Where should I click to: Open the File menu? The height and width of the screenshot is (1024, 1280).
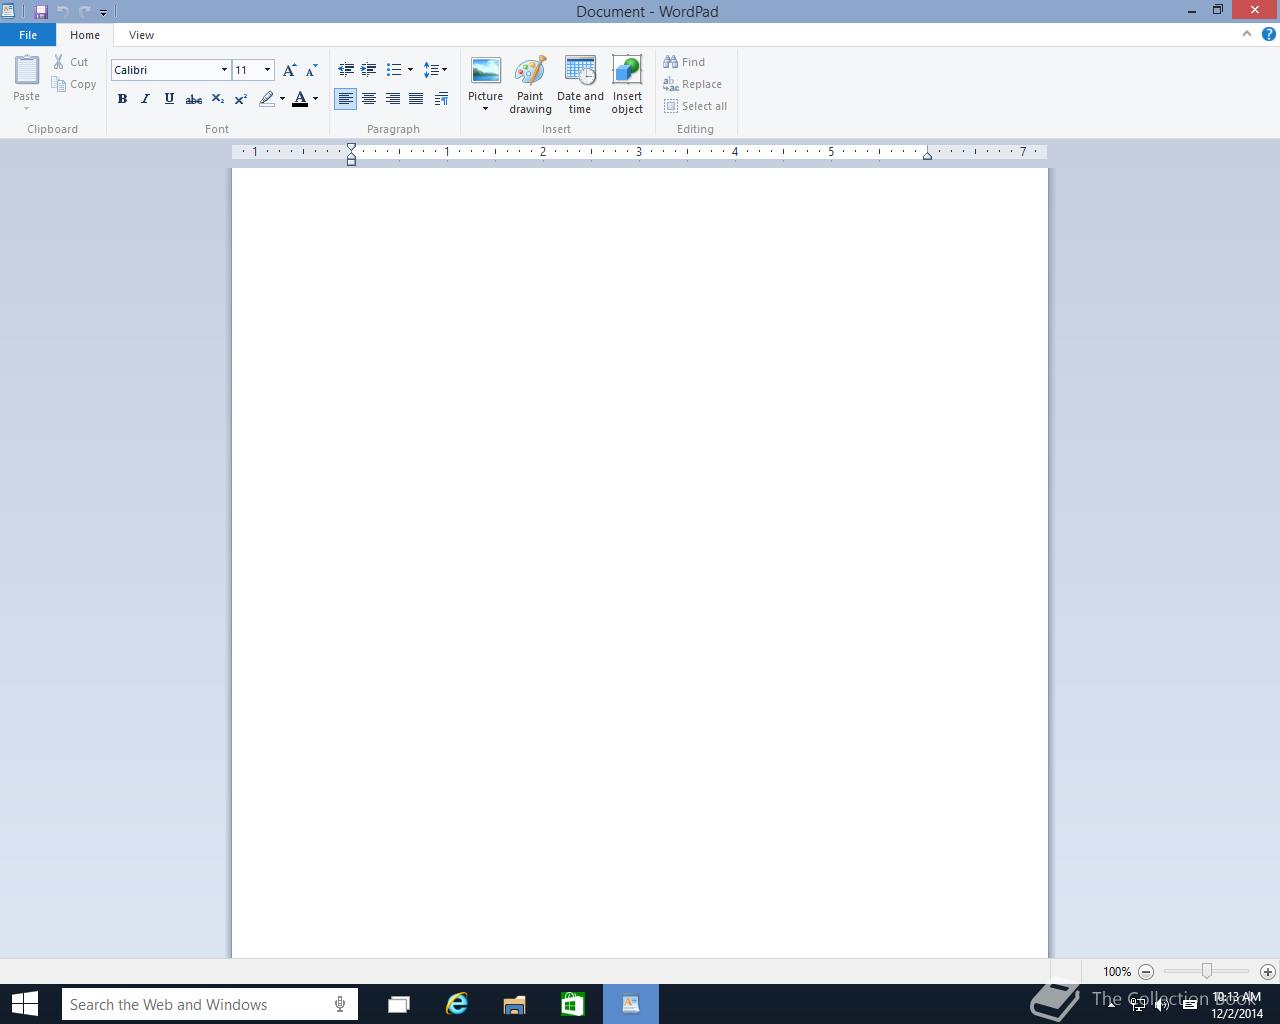(x=28, y=35)
